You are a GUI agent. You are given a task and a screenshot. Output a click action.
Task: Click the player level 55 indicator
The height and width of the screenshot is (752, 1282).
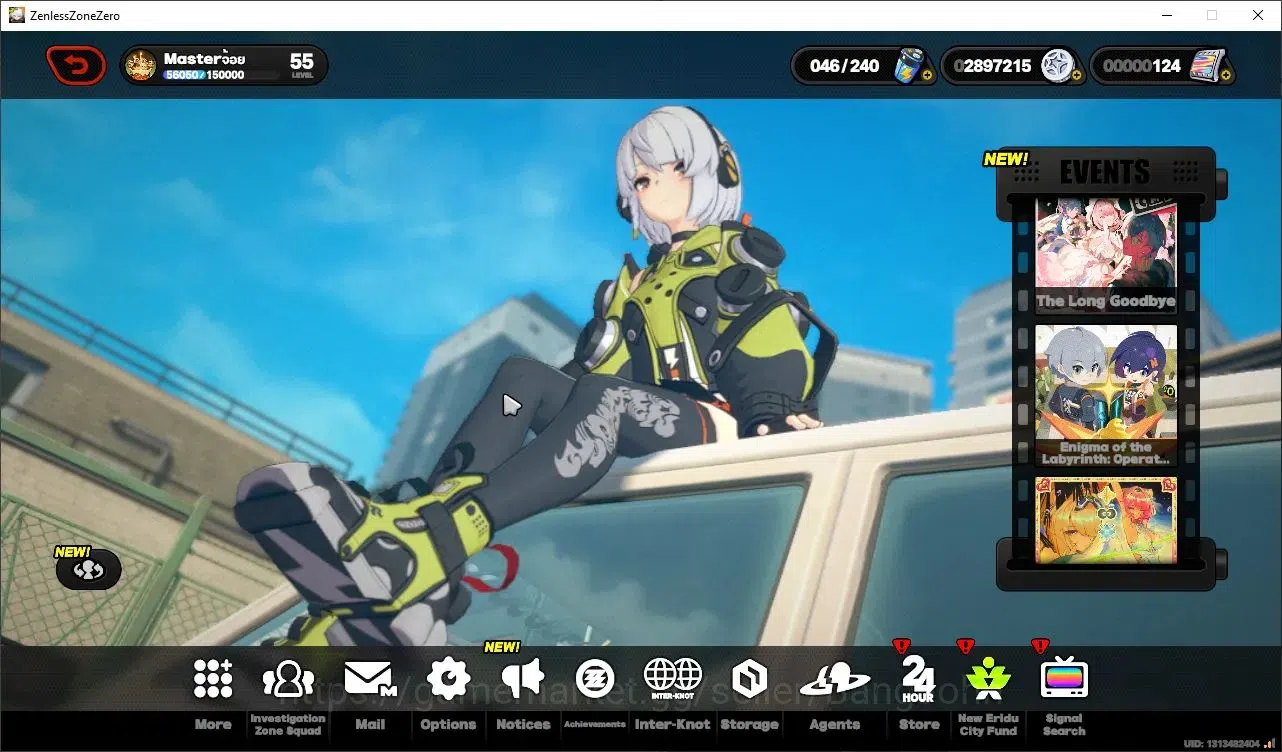(302, 65)
